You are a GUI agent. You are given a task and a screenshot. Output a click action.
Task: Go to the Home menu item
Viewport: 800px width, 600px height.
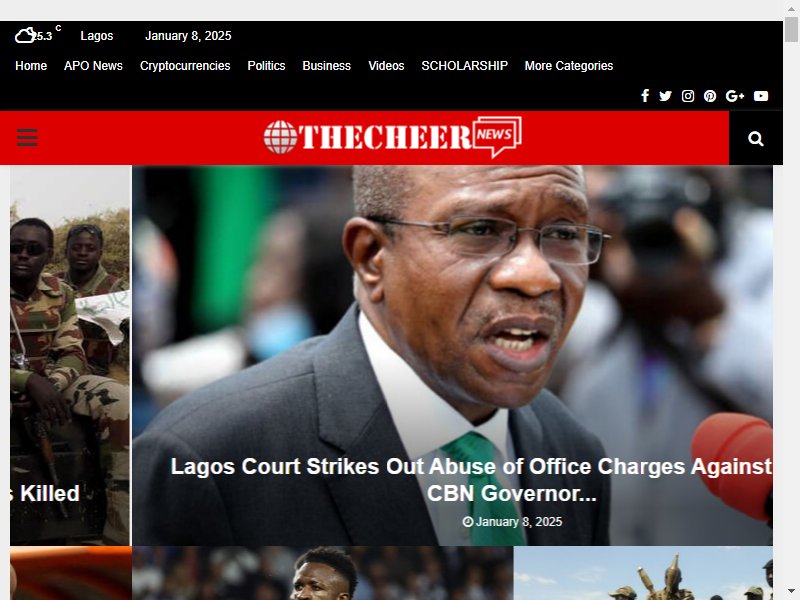31,66
